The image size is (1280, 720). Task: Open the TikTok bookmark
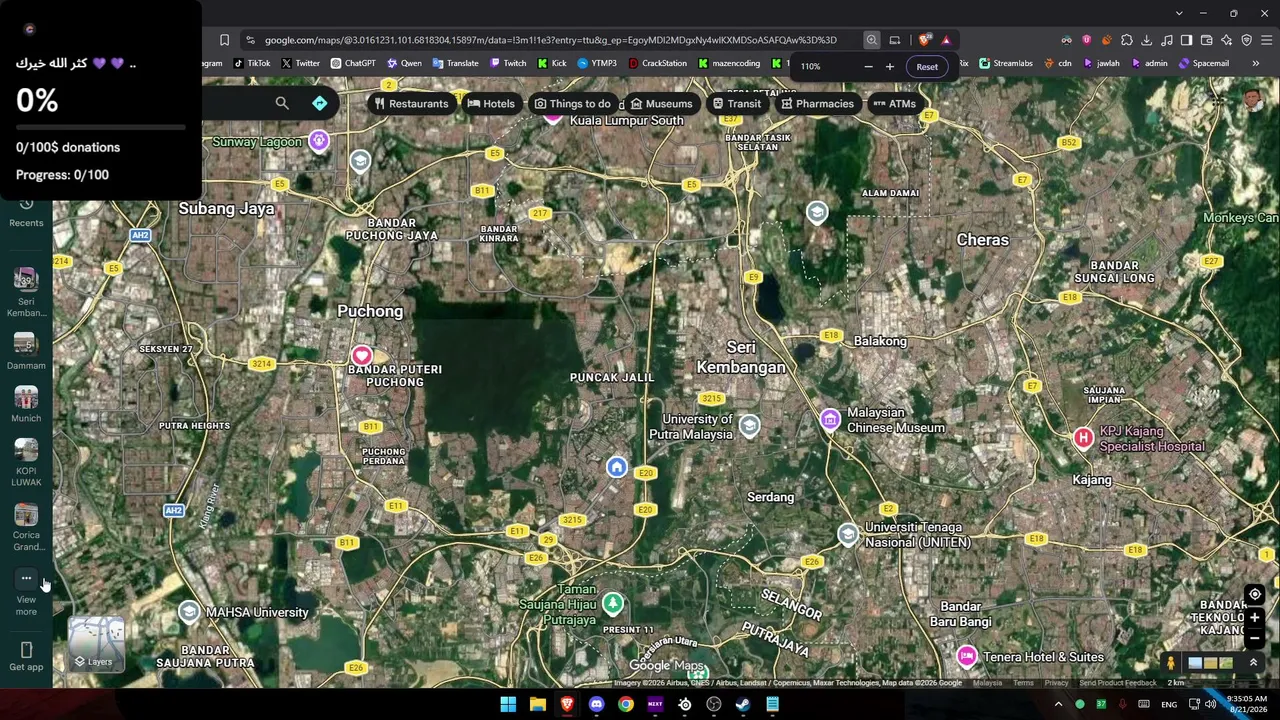[252, 63]
